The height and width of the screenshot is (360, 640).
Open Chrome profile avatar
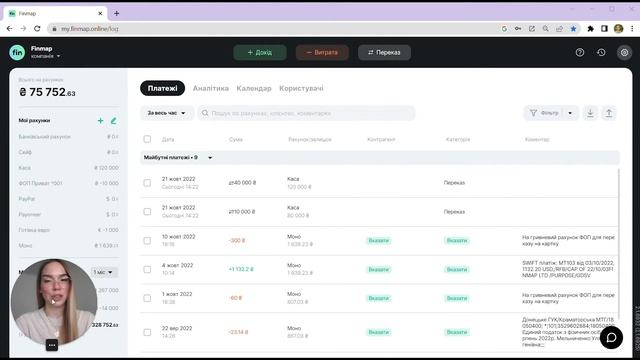tap(618, 29)
